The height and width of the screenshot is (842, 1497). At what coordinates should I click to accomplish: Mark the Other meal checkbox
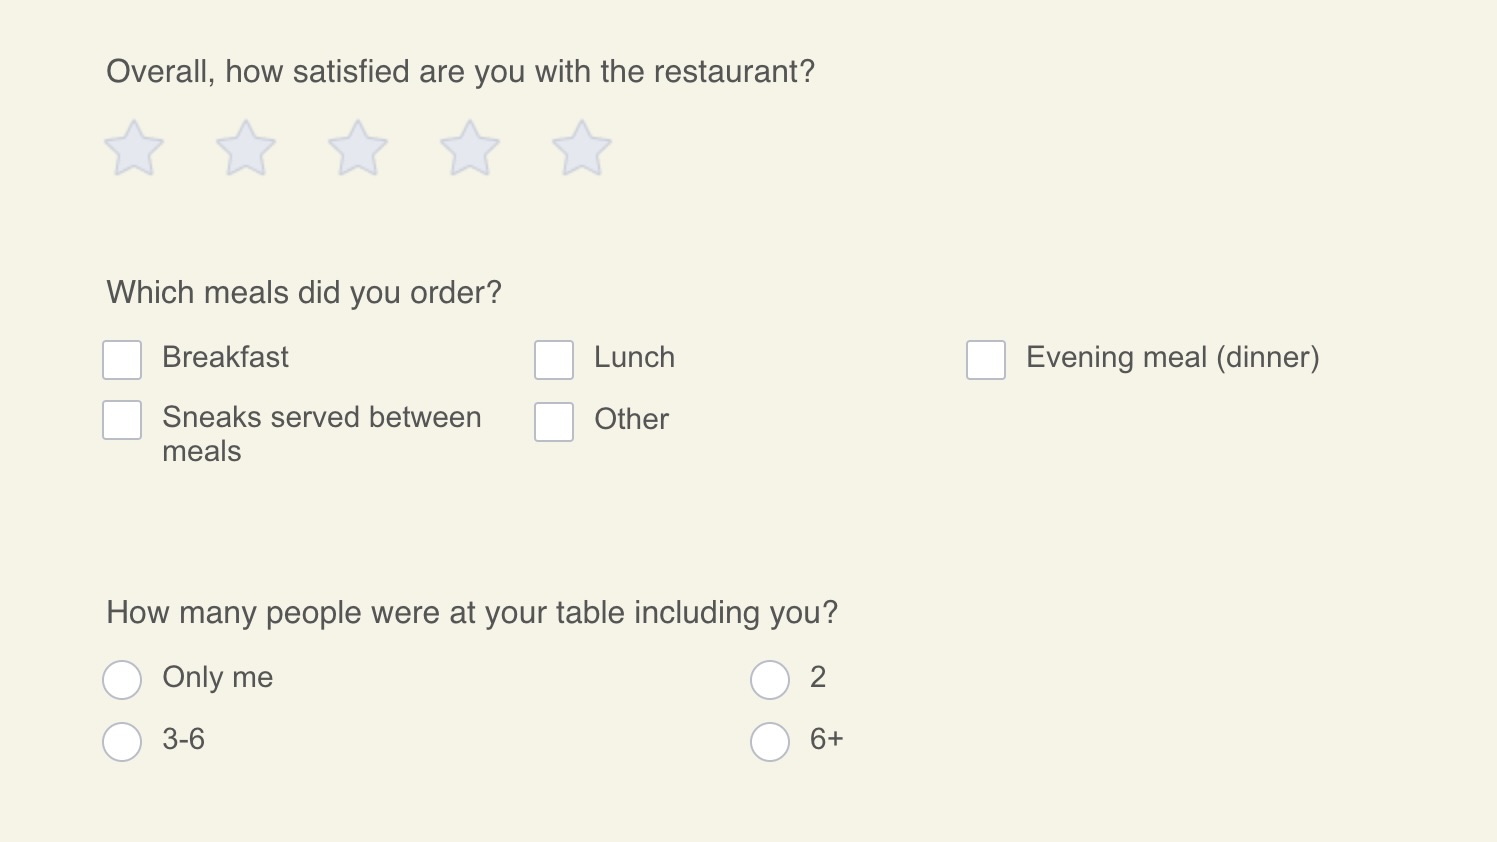pyautogui.click(x=554, y=422)
